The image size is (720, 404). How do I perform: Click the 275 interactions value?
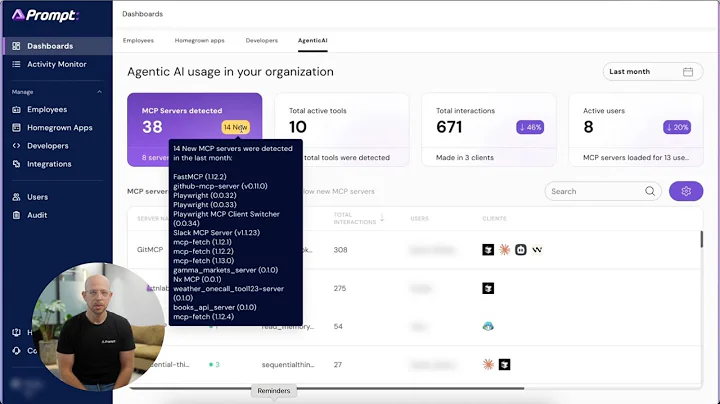click(340, 288)
